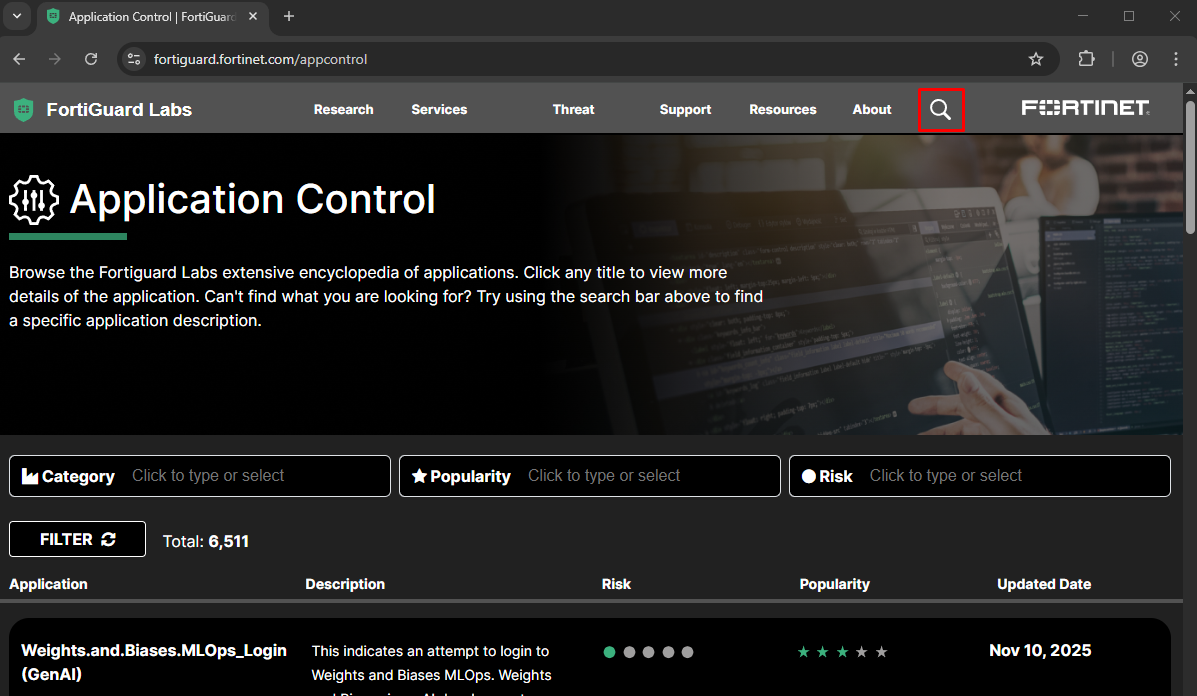This screenshot has height=696, width=1197.
Task: Click the Application Control gear icon
Action: 33,199
